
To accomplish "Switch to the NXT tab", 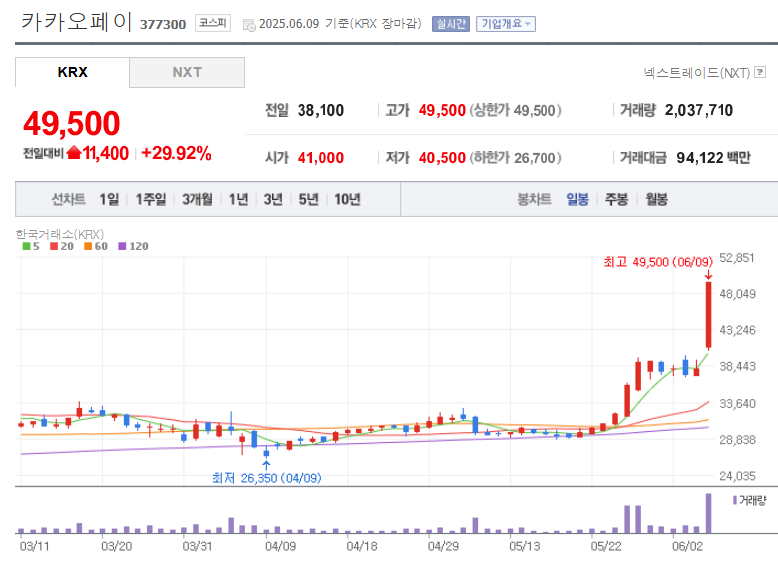I will tap(187, 72).
